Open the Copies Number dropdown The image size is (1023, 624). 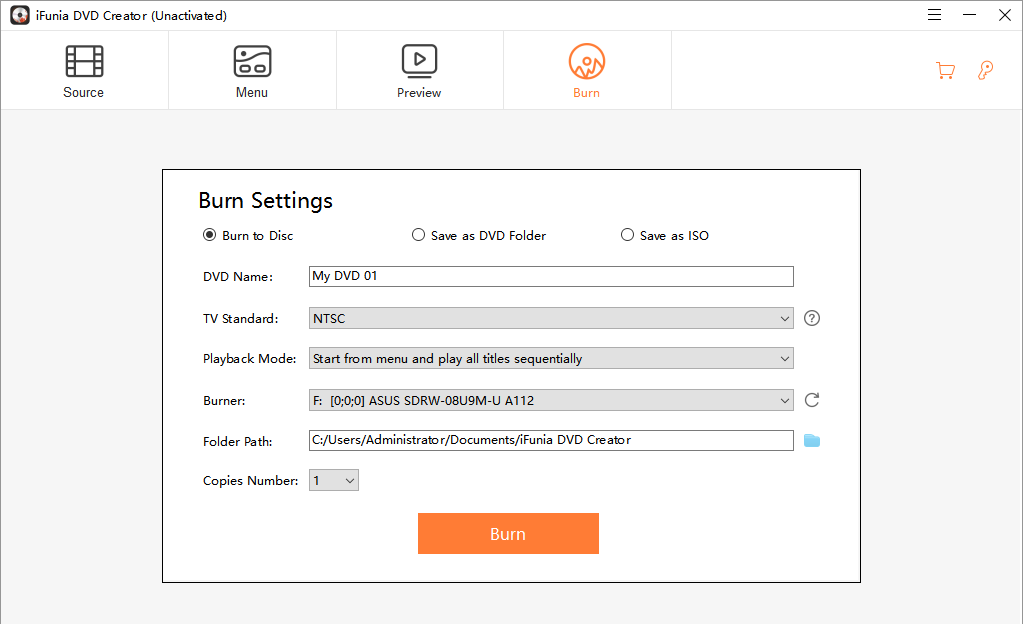tap(334, 481)
